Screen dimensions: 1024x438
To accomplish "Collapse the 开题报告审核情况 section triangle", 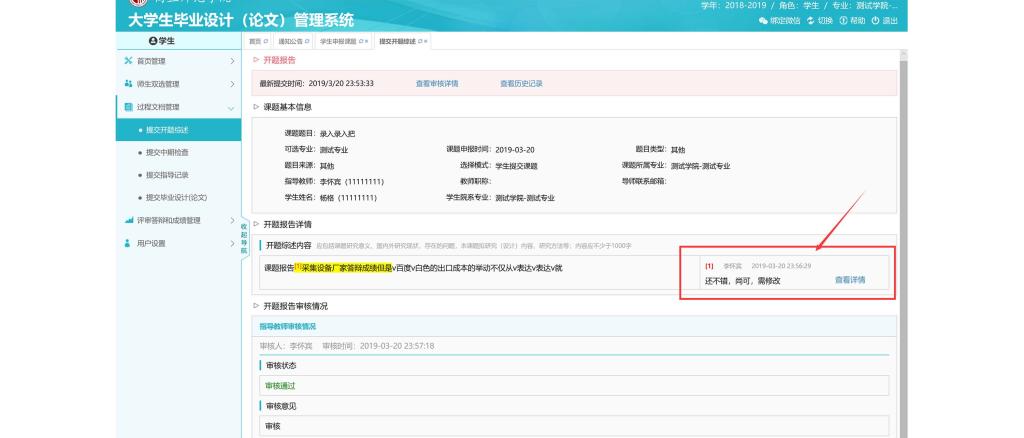I will click(x=256, y=306).
